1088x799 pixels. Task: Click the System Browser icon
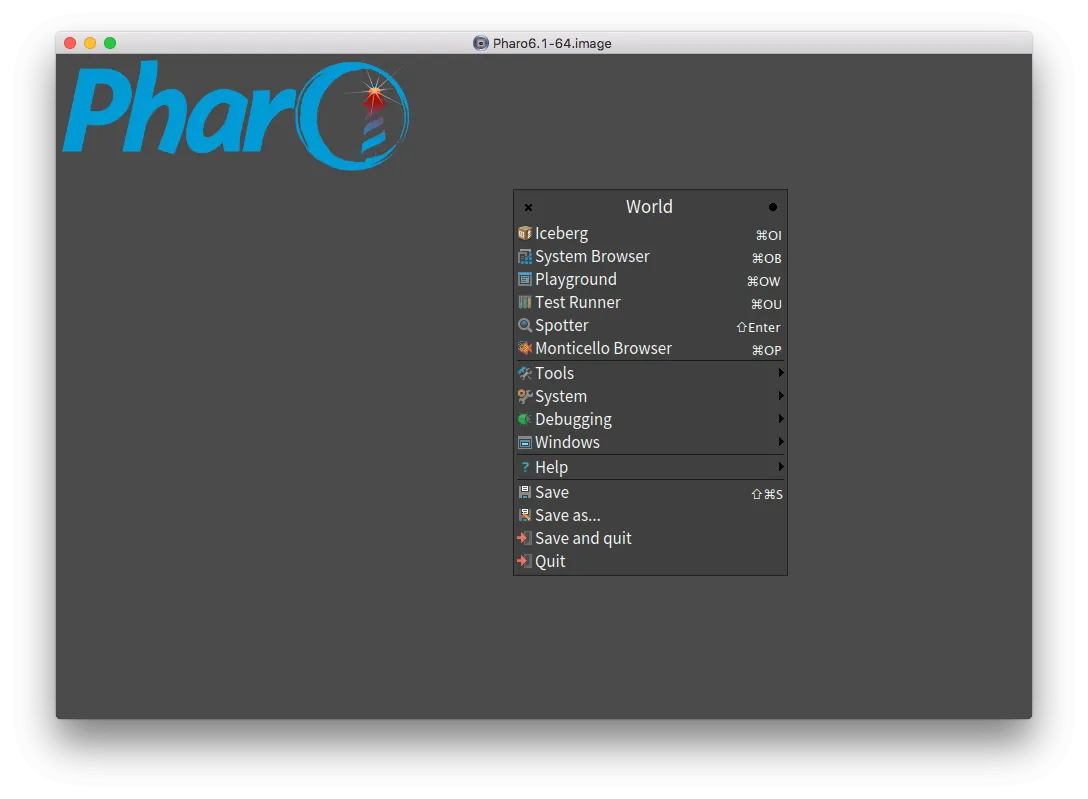pyautogui.click(x=525, y=257)
